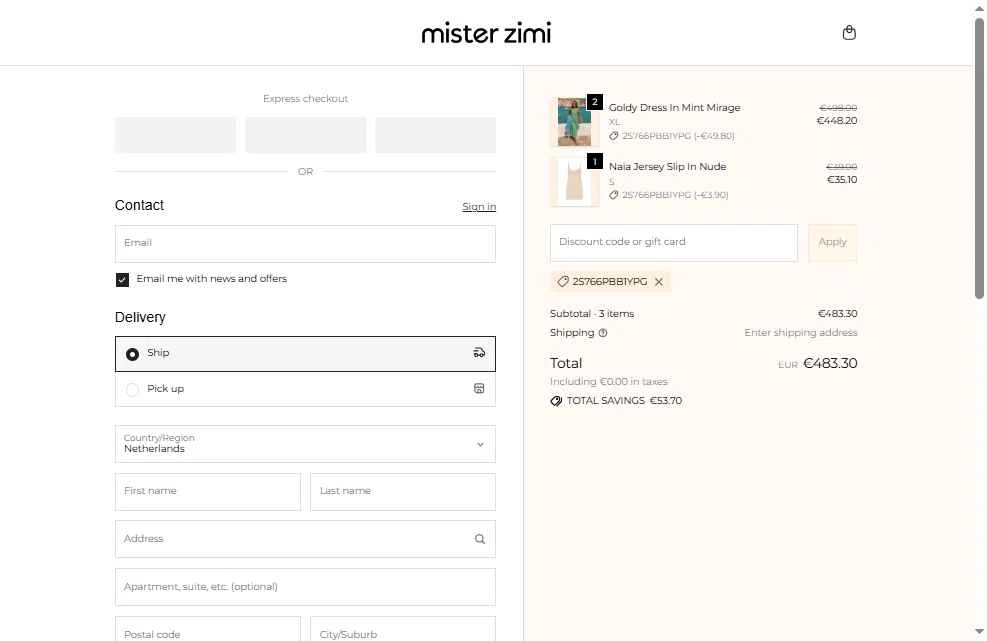
Task: Click the scrollbar down arrow
Action: (979, 631)
